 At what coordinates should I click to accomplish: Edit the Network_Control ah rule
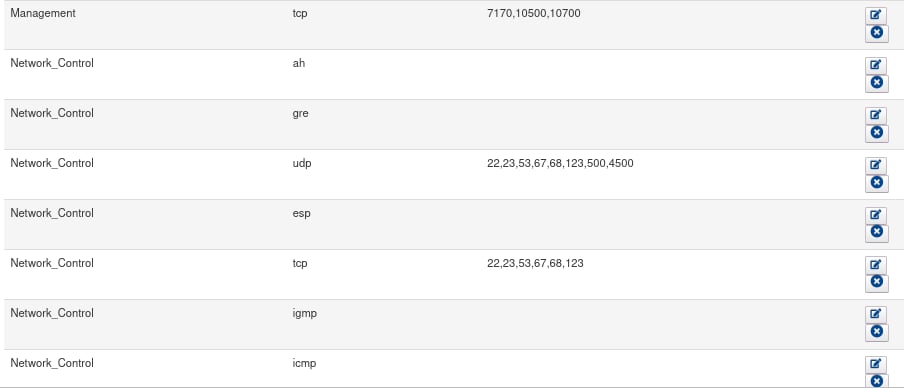[876, 65]
